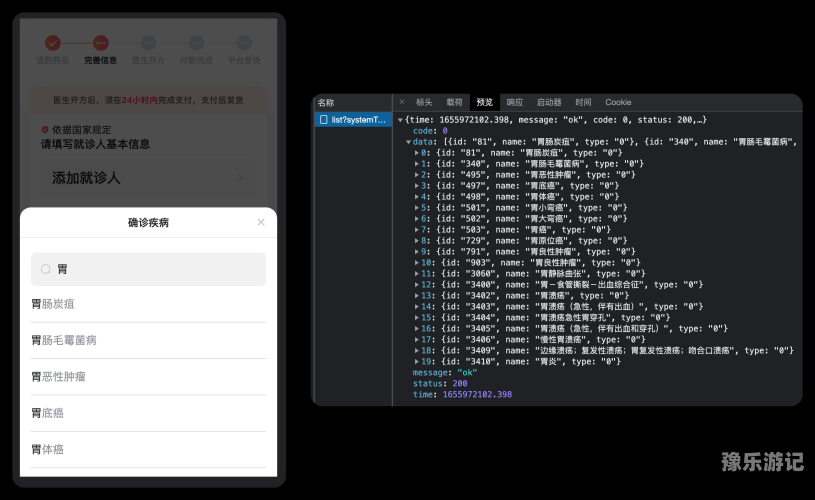Click the code: 0 line in preview
815x500 pixels.
430,131
